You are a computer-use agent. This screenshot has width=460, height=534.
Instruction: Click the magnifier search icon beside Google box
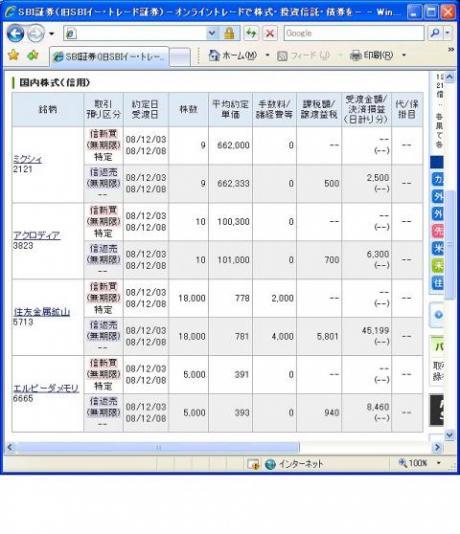[x=435, y=33]
